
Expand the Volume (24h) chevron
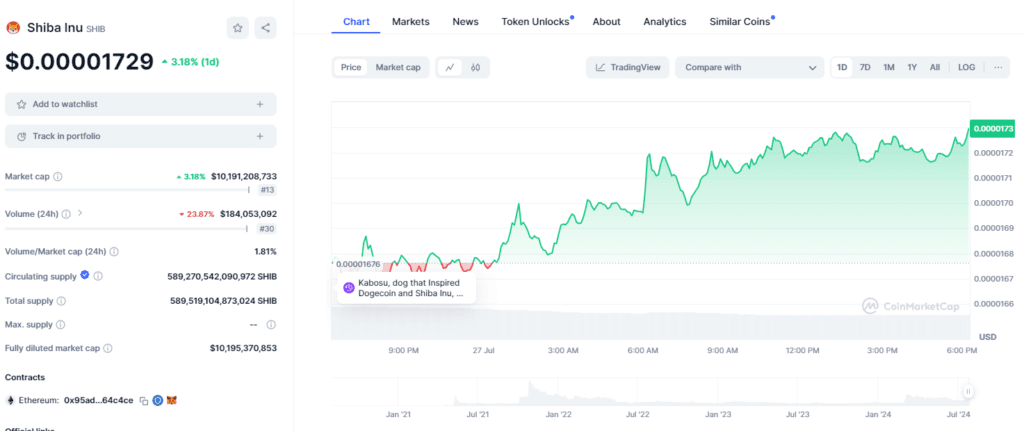[x=80, y=213]
